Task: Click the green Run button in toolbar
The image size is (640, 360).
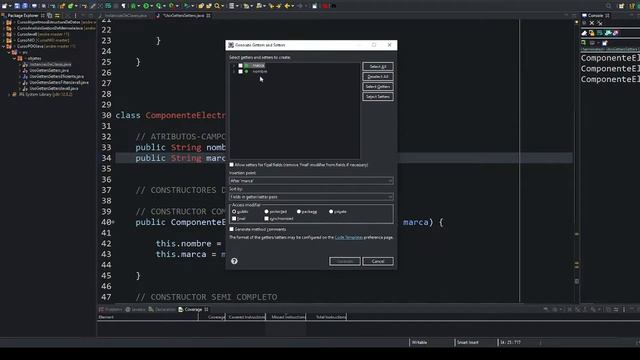Action: (x=146, y=6)
